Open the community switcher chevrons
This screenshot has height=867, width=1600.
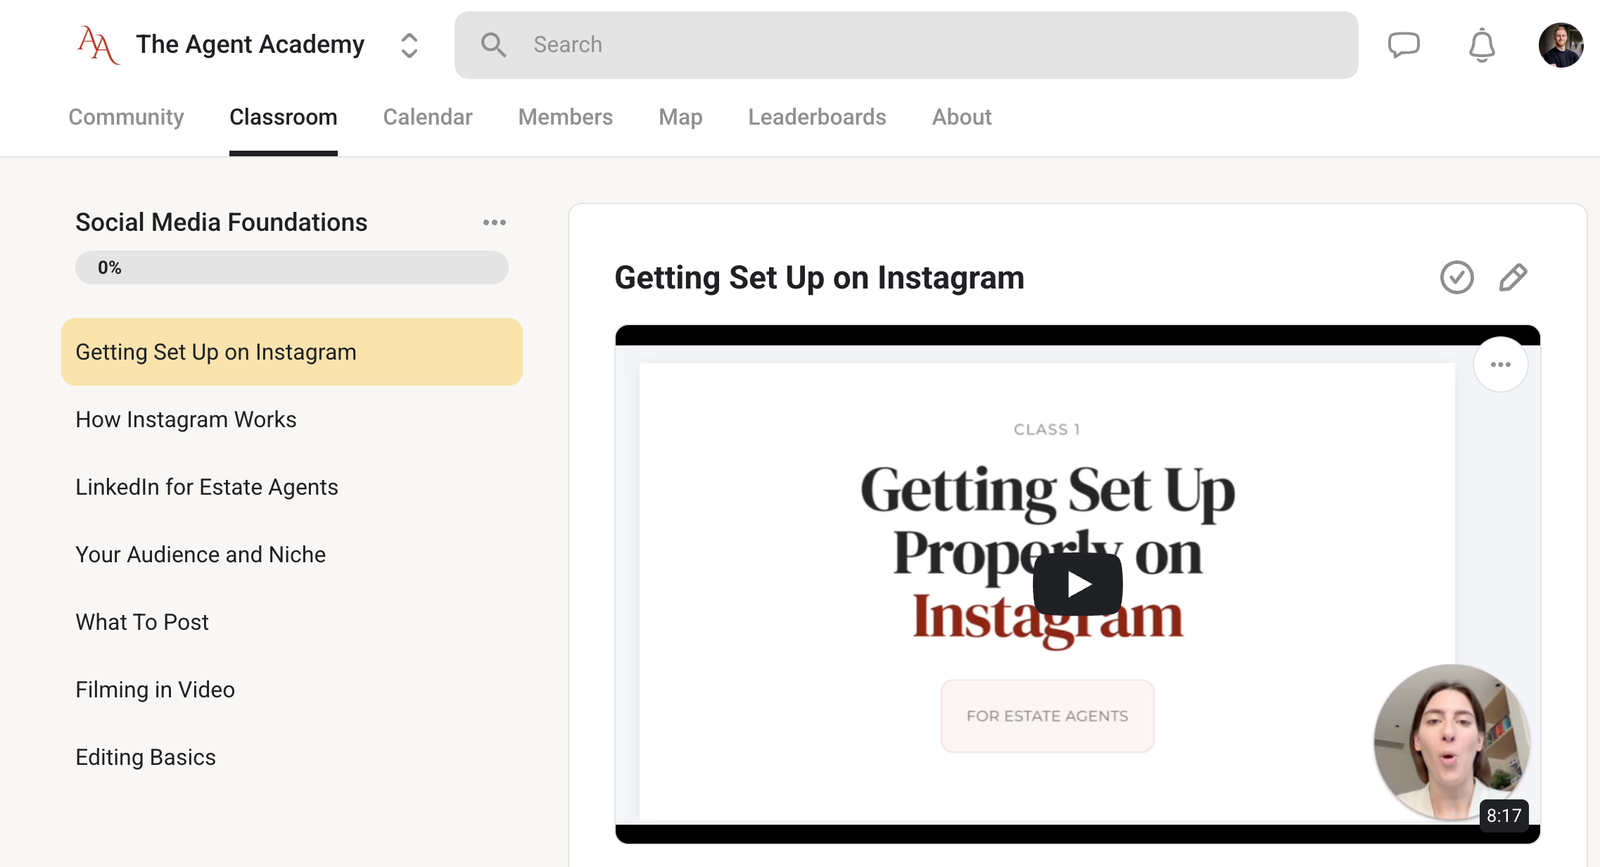(x=409, y=45)
